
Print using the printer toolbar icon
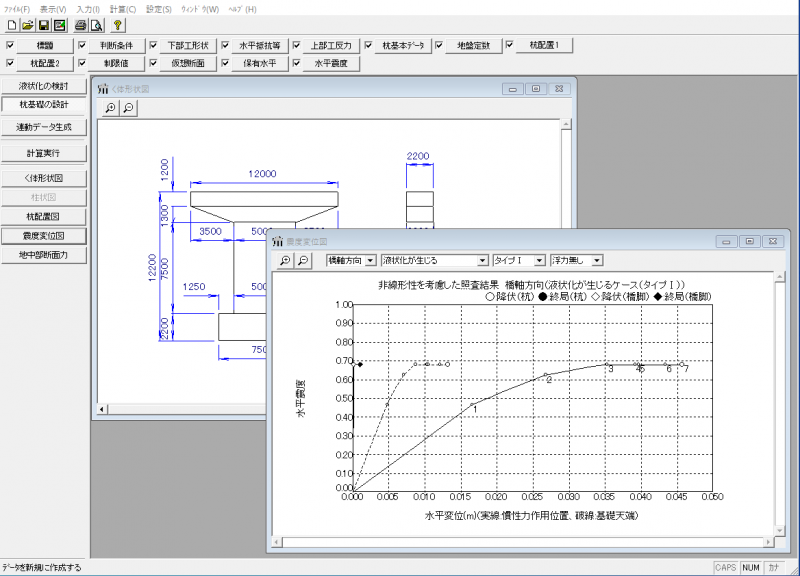(81, 25)
